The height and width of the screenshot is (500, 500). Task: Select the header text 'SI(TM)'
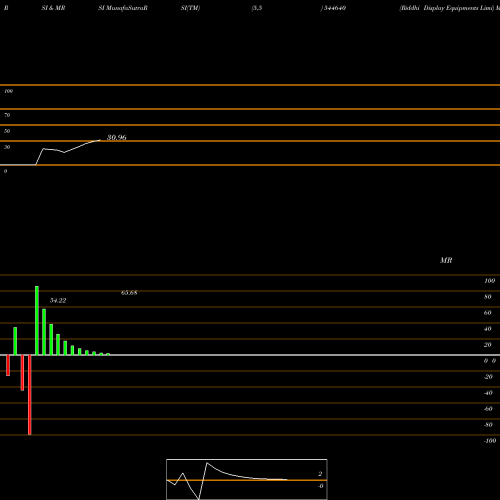pyautogui.click(x=190, y=8)
